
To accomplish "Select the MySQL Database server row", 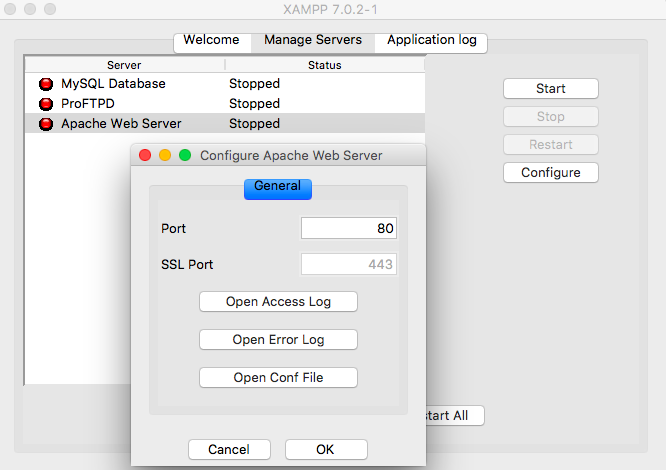I will click(x=225, y=84).
